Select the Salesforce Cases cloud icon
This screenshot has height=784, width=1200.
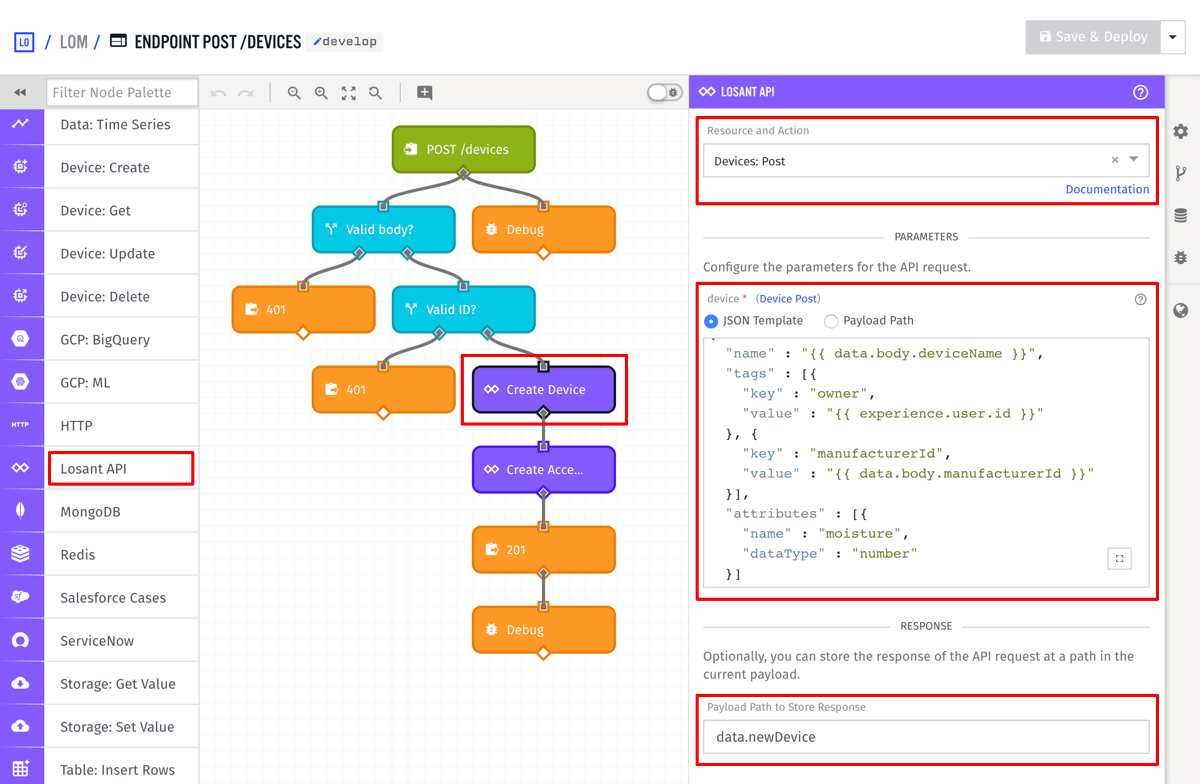[x=21, y=598]
